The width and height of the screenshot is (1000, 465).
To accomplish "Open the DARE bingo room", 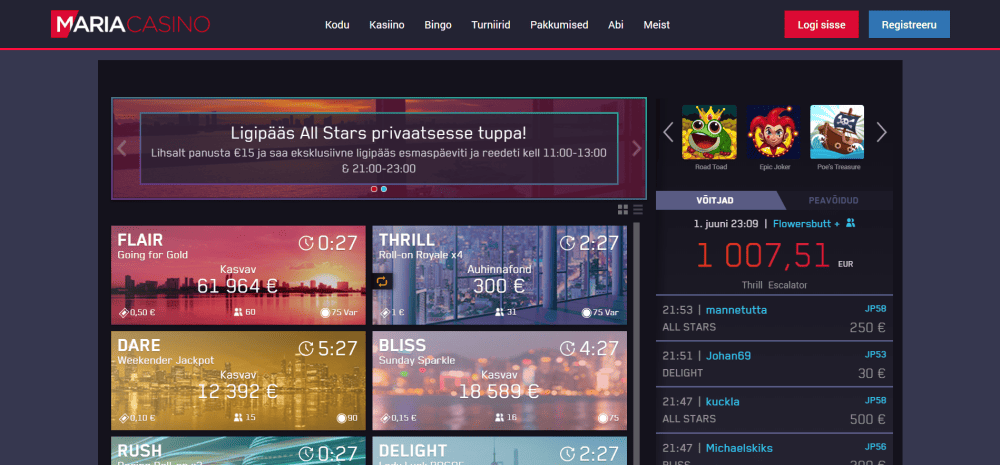I will [x=238, y=380].
